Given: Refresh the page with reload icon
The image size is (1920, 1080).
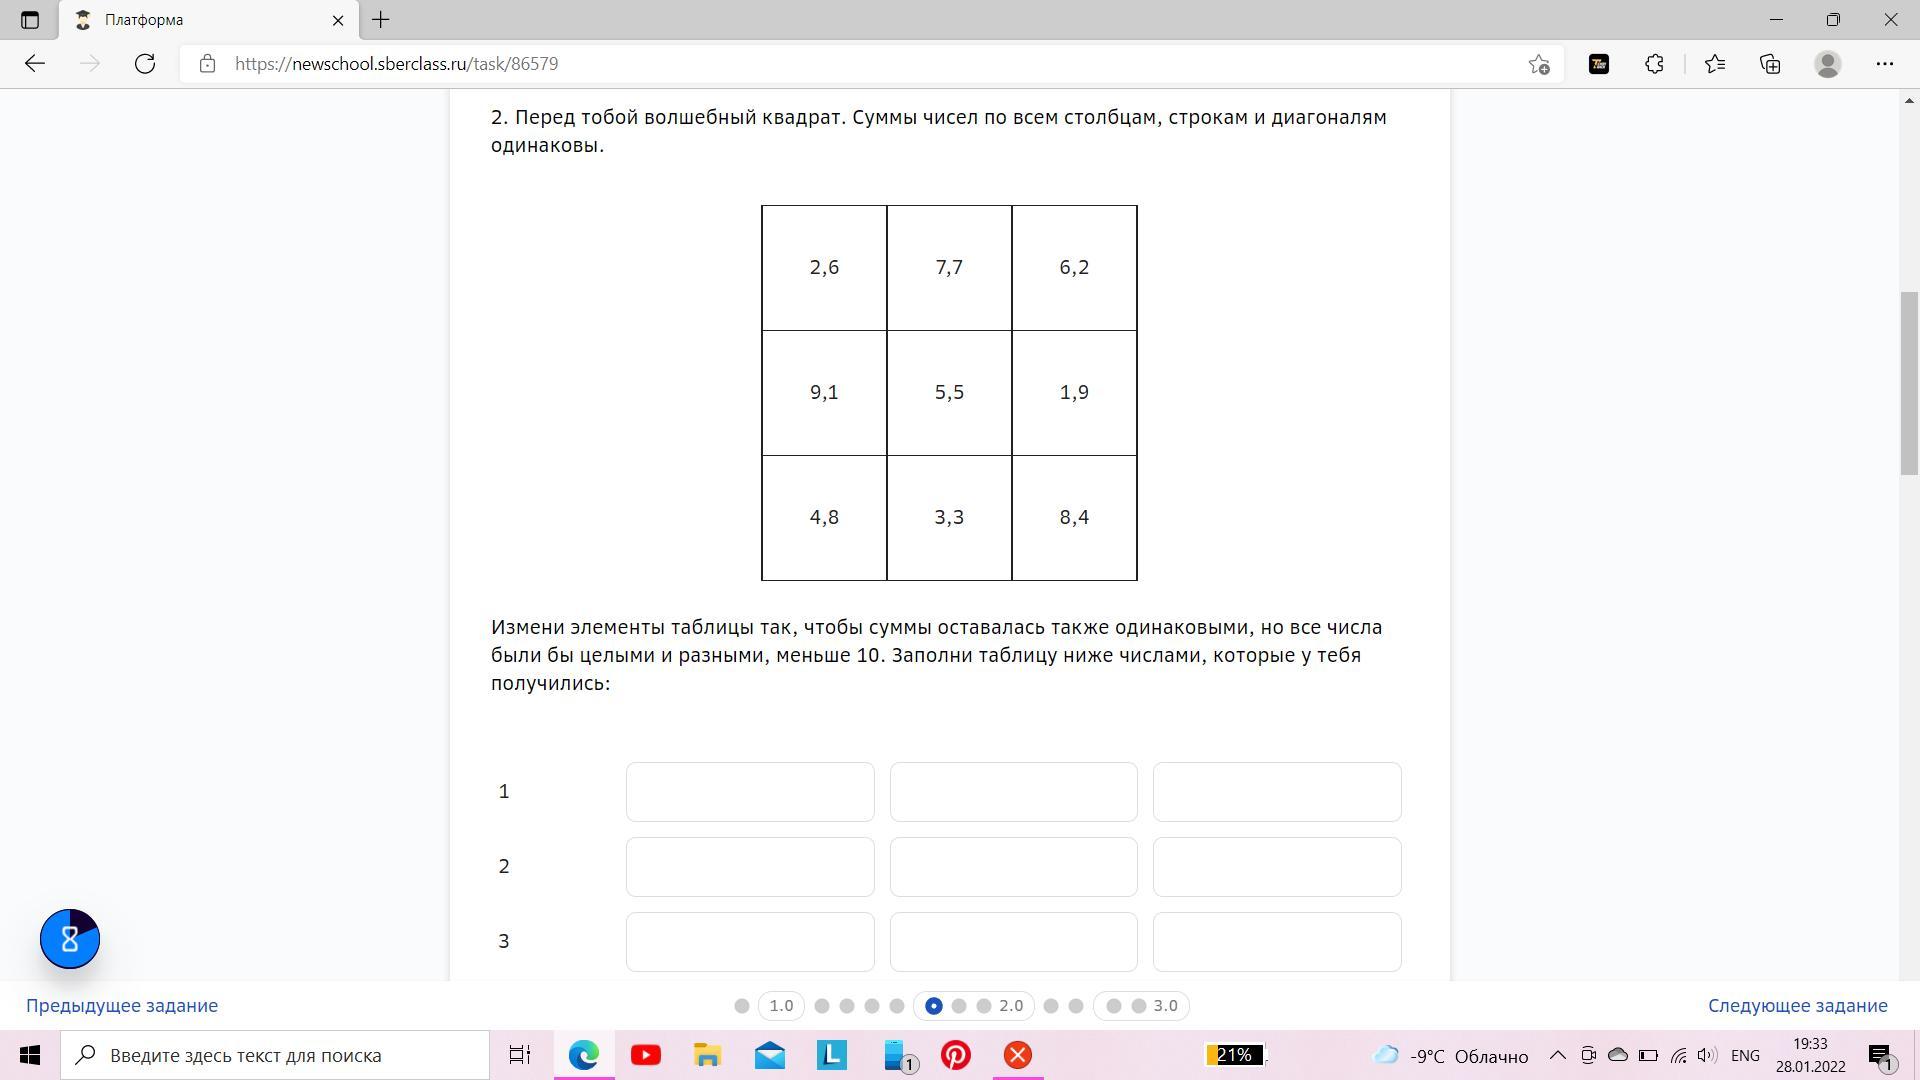Looking at the screenshot, I should 145,64.
